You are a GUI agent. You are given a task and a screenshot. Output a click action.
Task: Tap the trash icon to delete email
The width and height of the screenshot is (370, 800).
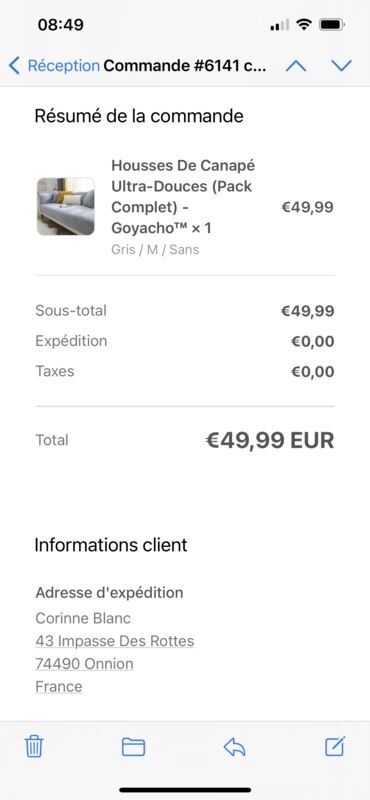[x=34, y=747]
